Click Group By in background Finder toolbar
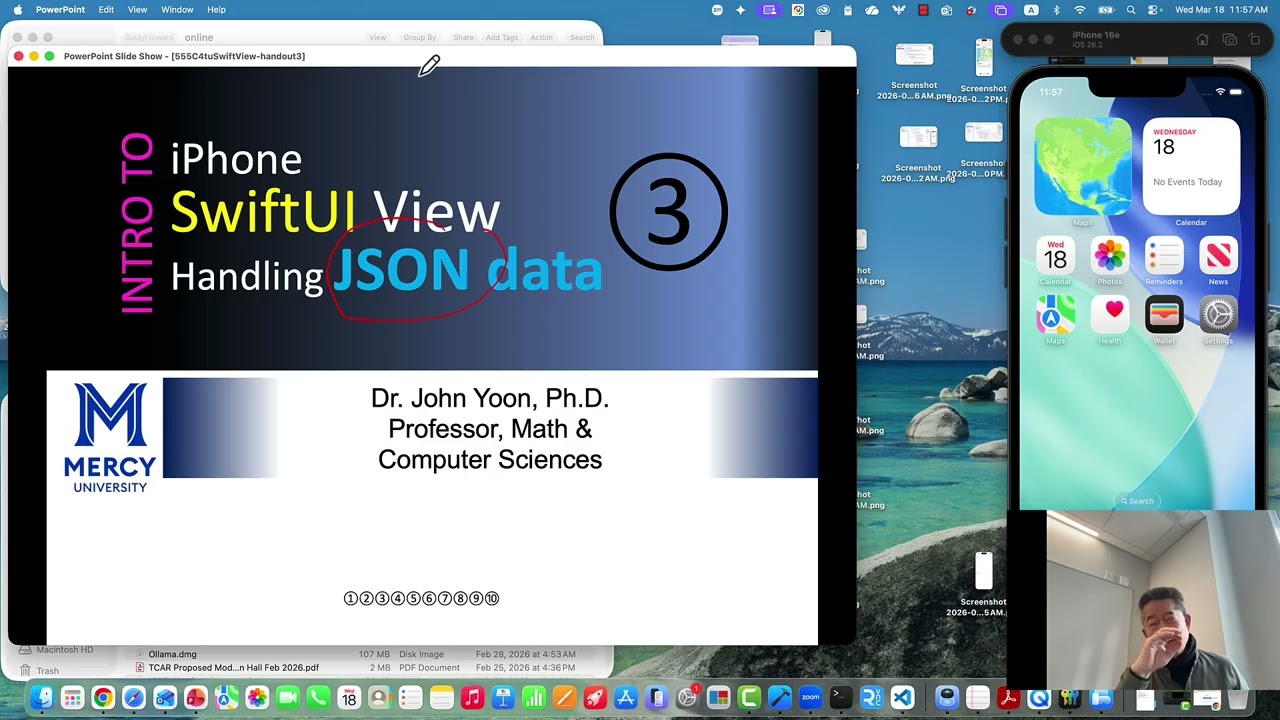This screenshot has width=1280, height=720. [420, 38]
